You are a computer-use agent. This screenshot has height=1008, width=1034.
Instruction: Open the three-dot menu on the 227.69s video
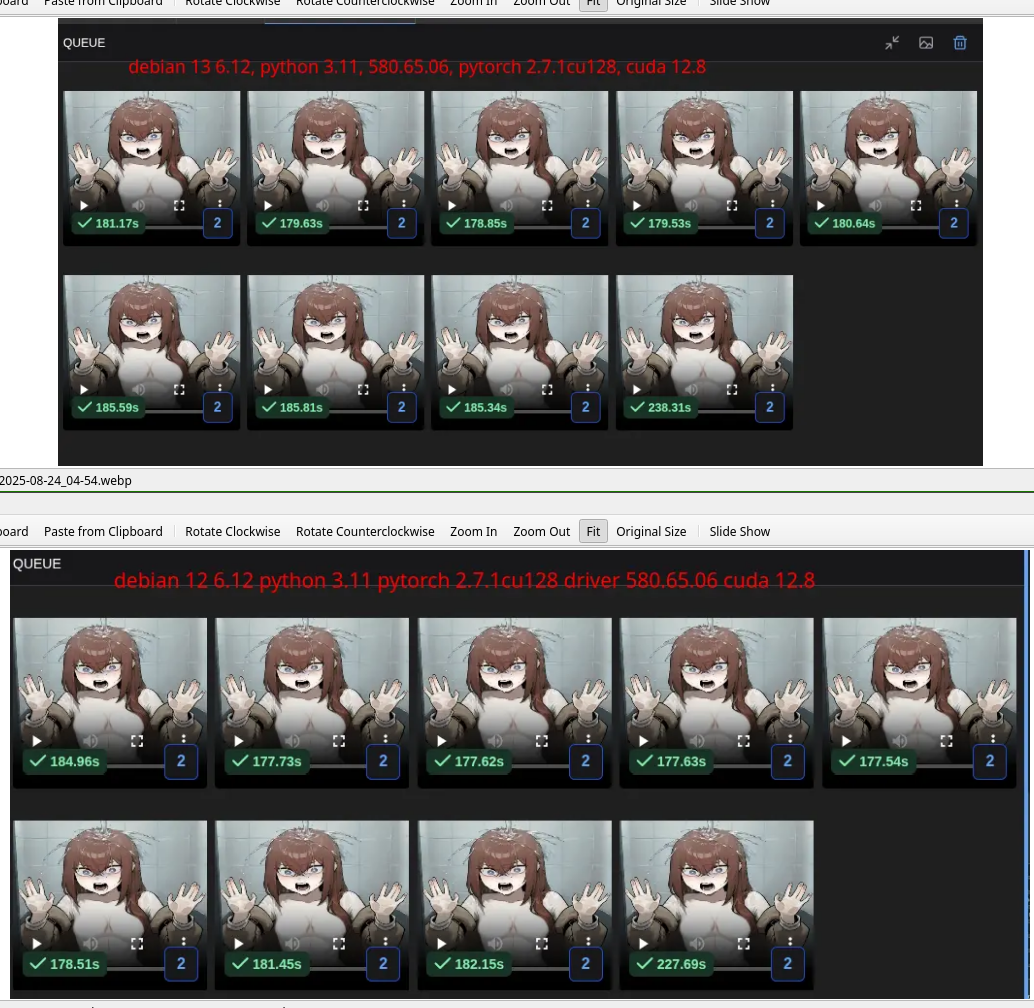(x=790, y=942)
